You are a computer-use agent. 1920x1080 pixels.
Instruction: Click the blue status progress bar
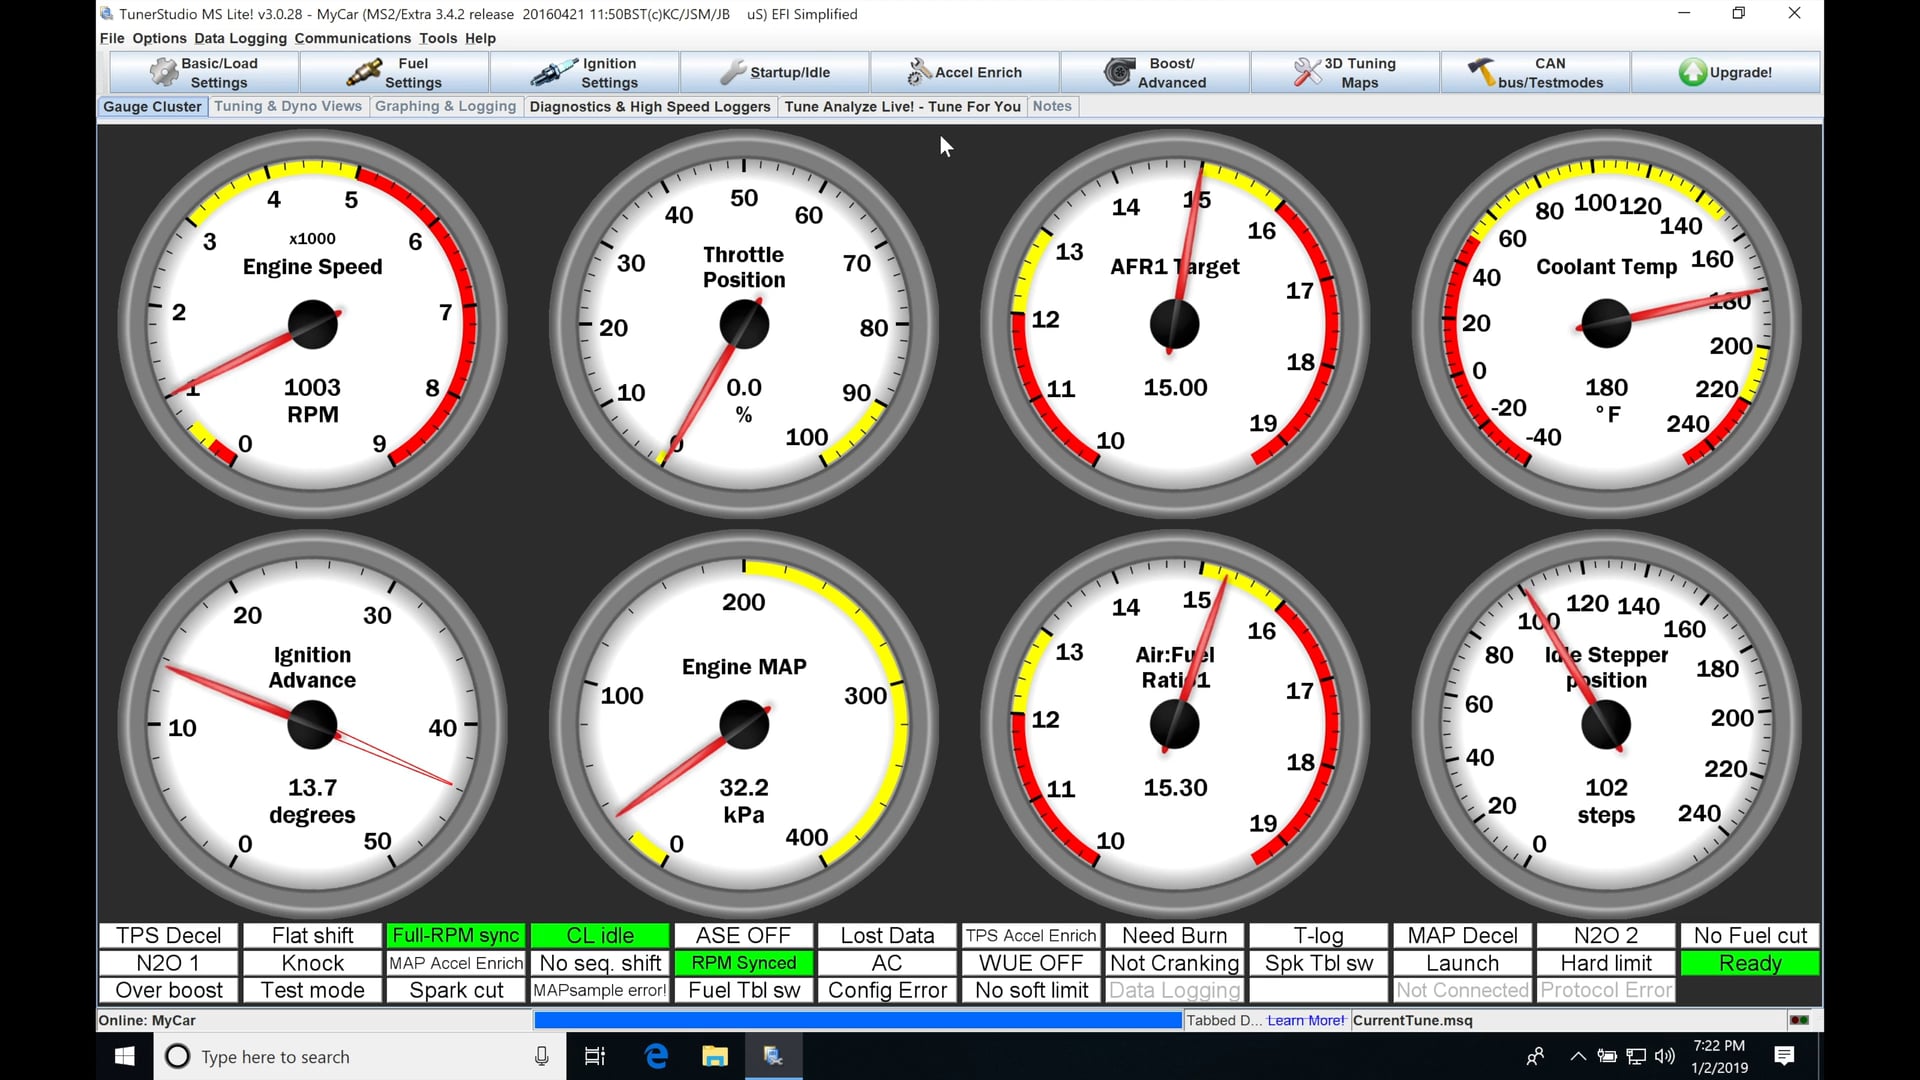pyautogui.click(x=857, y=1020)
